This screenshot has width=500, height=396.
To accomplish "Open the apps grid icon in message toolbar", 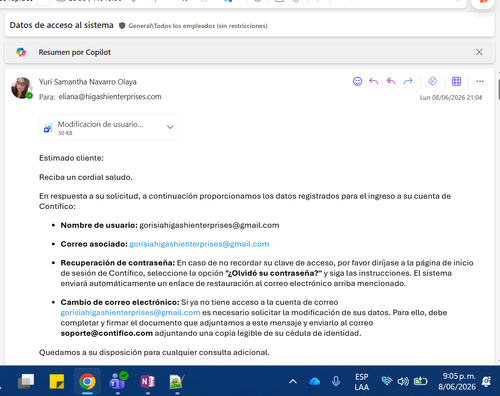I will (x=456, y=81).
